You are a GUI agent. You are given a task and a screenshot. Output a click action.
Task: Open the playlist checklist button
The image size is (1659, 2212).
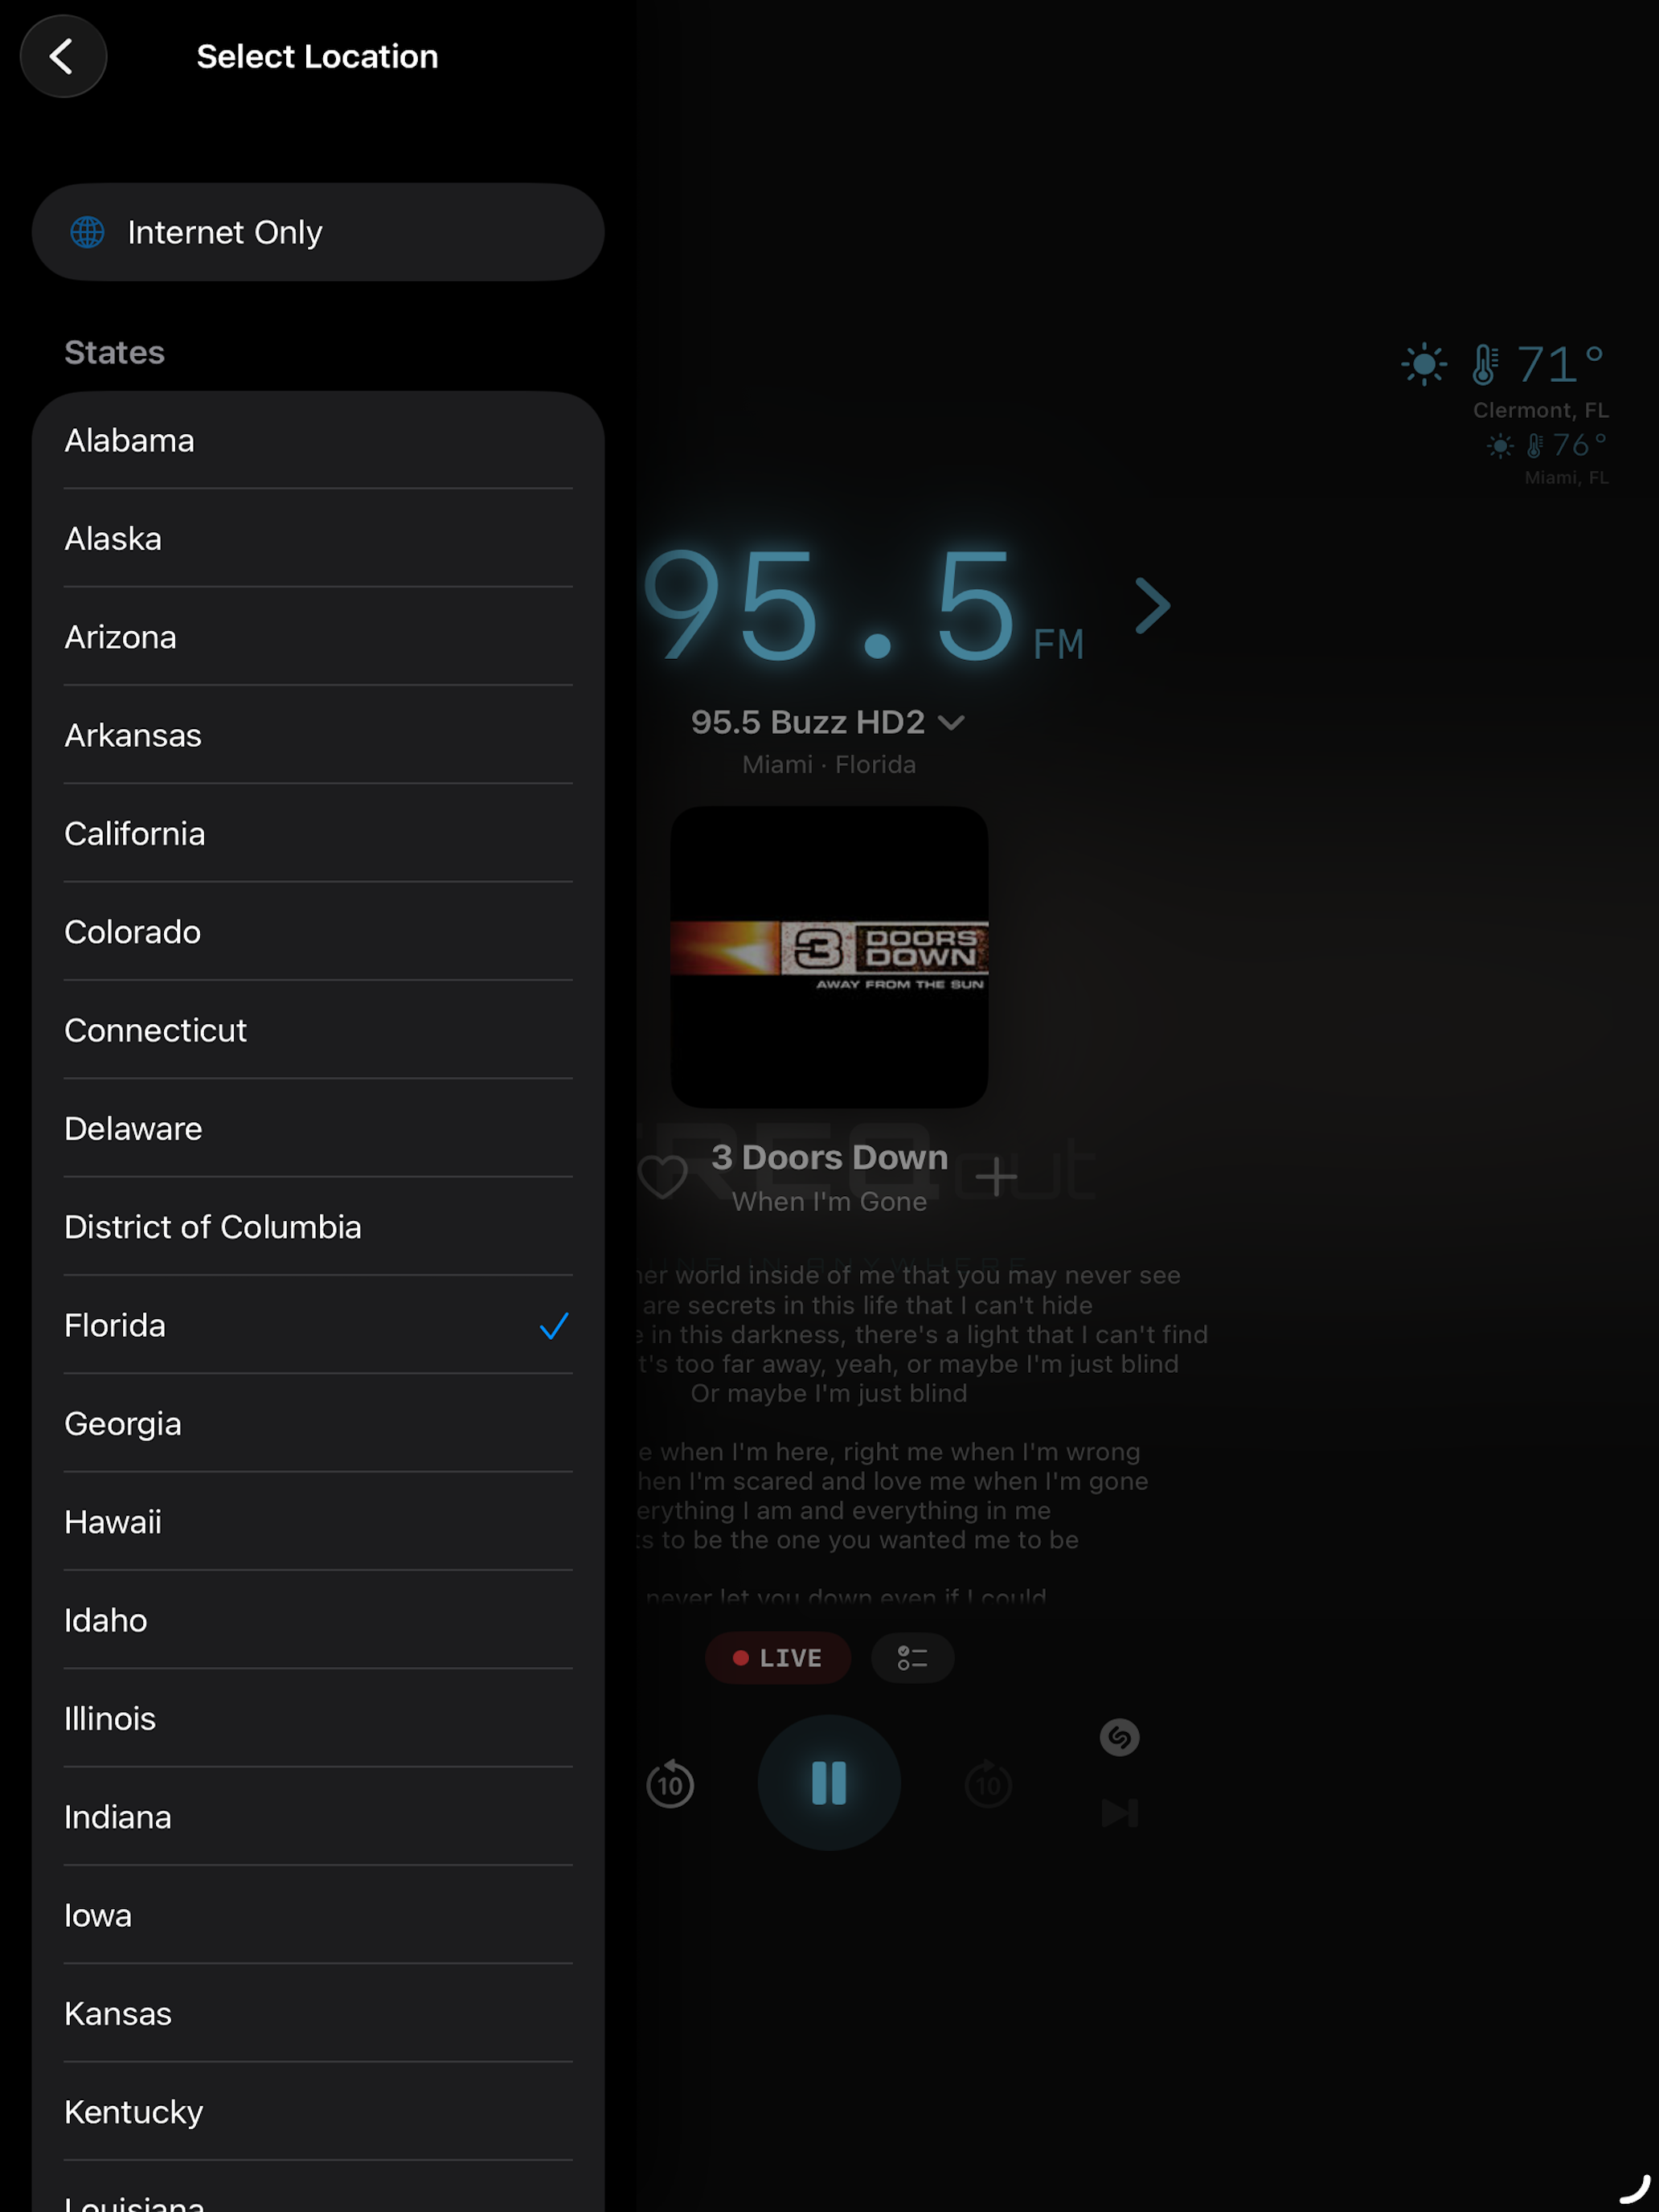pos(912,1658)
